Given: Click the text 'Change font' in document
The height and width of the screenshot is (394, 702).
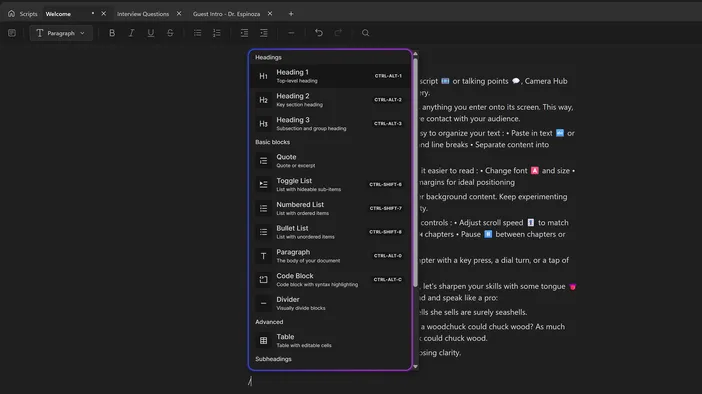Looking at the screenshot, I should point(506,171).
